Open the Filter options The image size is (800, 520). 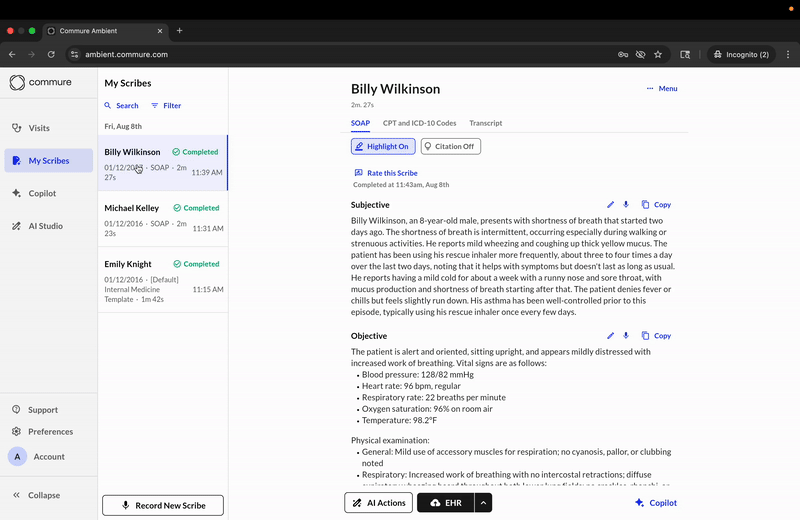click(166, 106)
